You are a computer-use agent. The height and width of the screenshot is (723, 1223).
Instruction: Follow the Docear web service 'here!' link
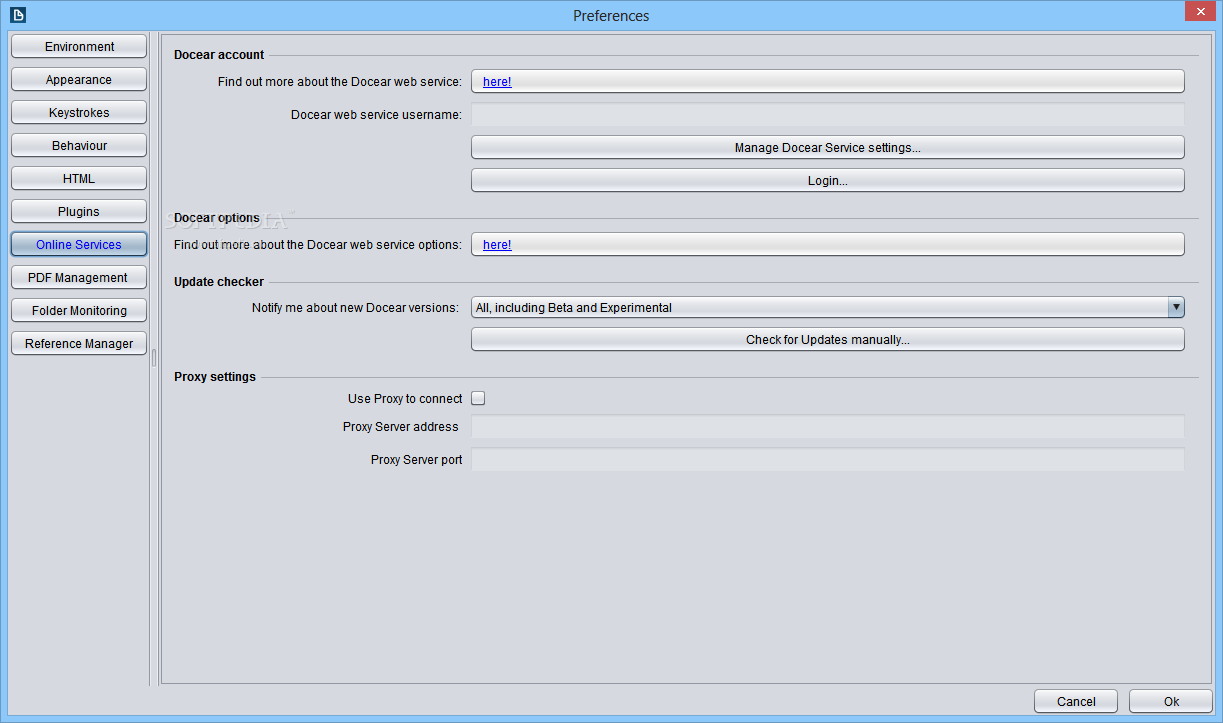tap(497, 82)
